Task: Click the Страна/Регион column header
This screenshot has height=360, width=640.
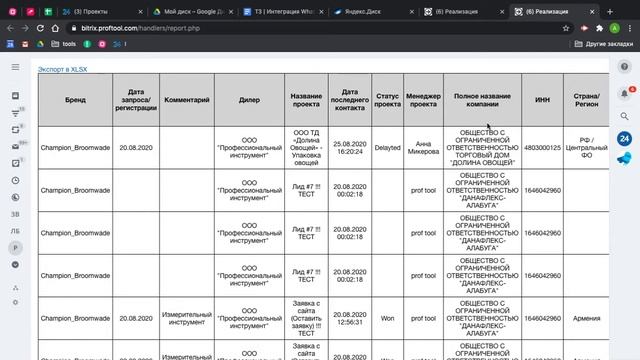Action: click(587, 100)
